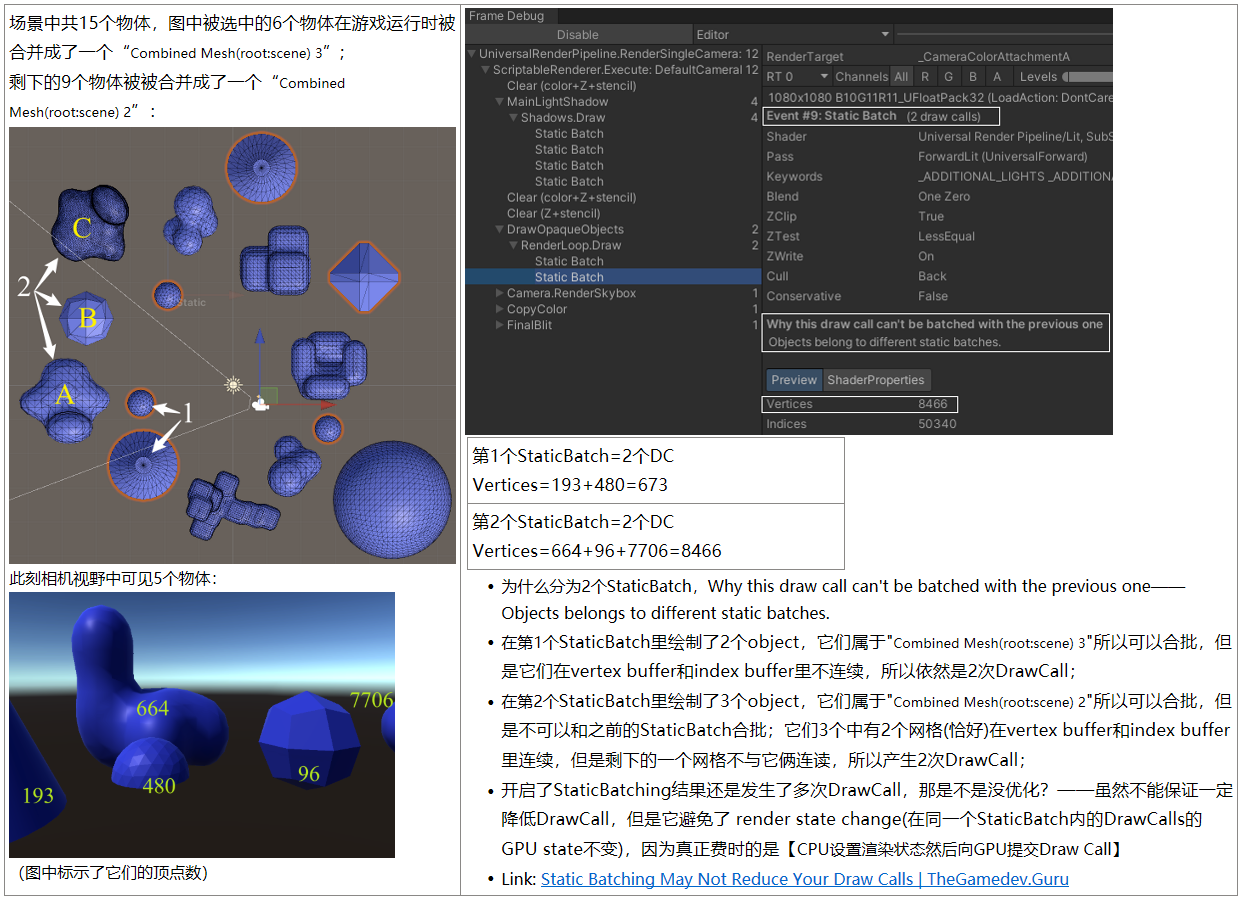The image size is (1242, 900).
Task: Select the Preview tab
Action: coord(794,380)
